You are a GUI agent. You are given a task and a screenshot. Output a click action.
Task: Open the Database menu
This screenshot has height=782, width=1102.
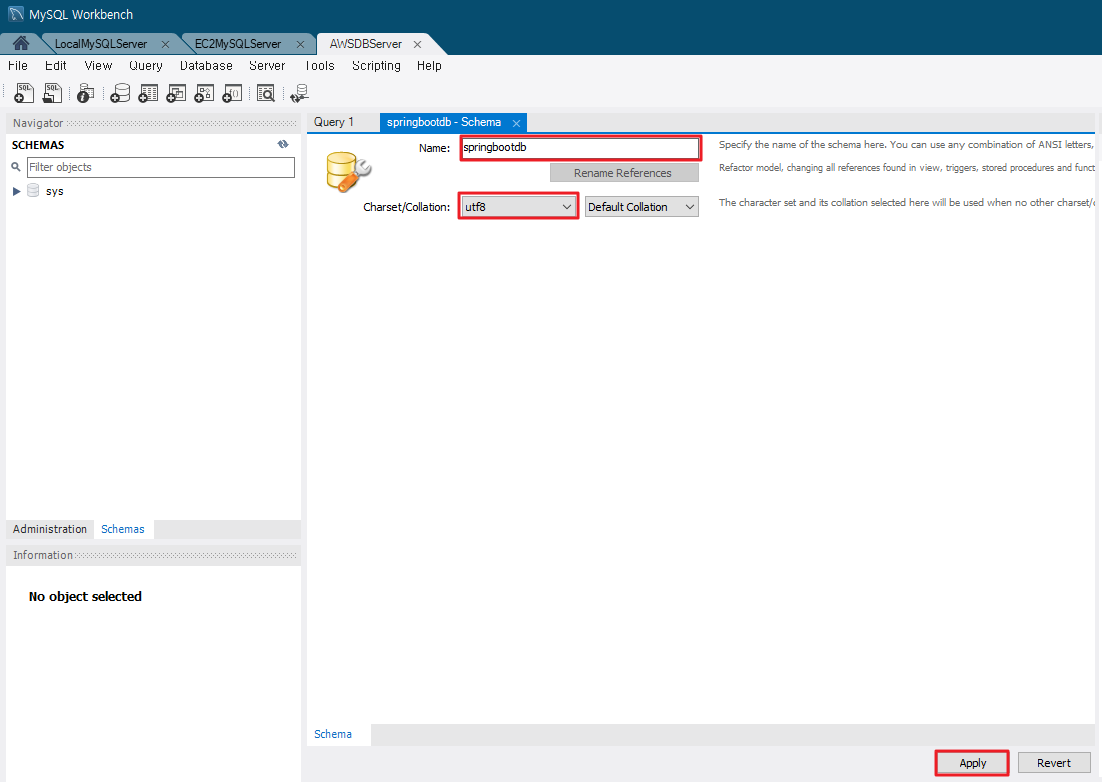[206, 65]
